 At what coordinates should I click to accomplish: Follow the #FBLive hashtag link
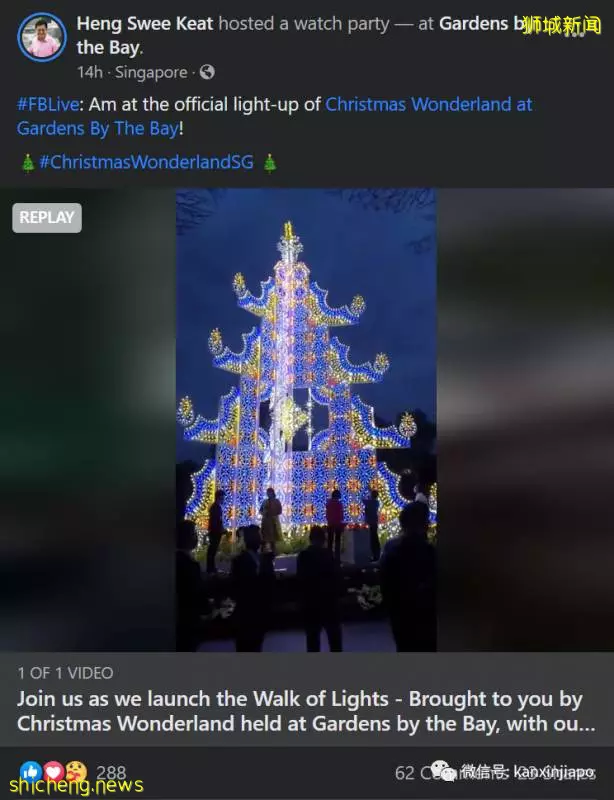coord(48,104)
